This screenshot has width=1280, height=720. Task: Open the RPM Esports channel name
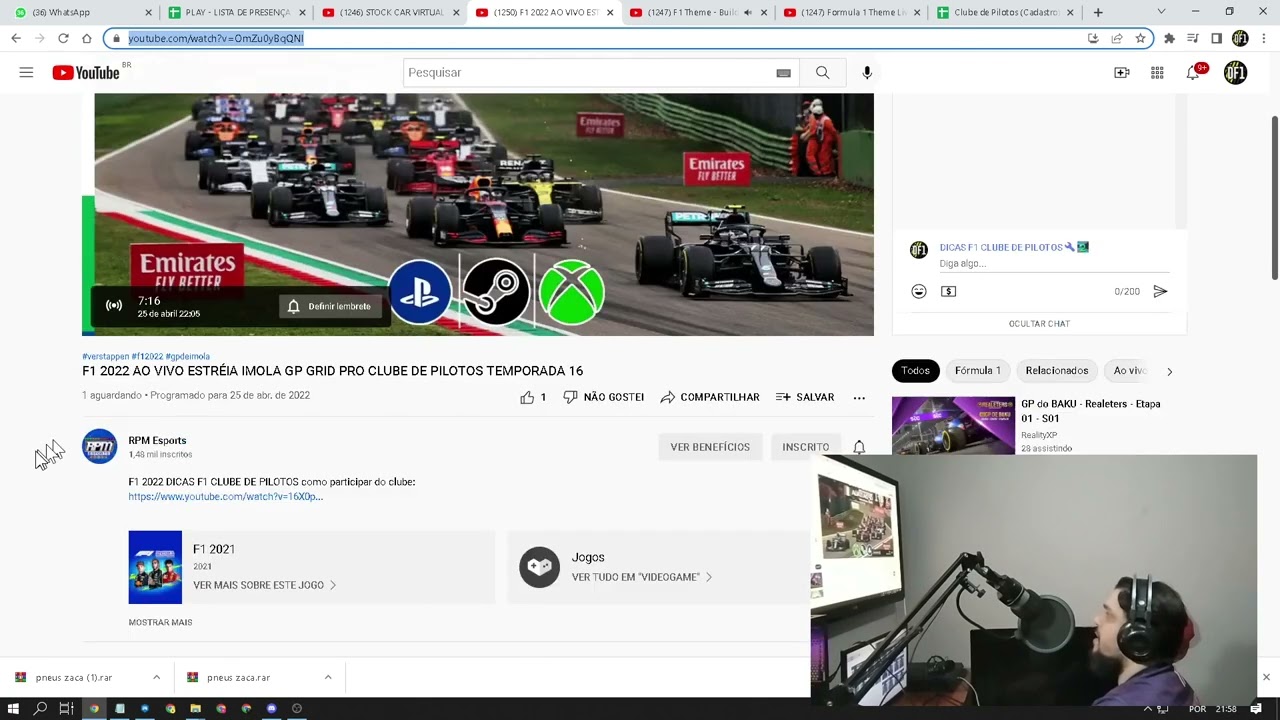(x=157, y=440)
